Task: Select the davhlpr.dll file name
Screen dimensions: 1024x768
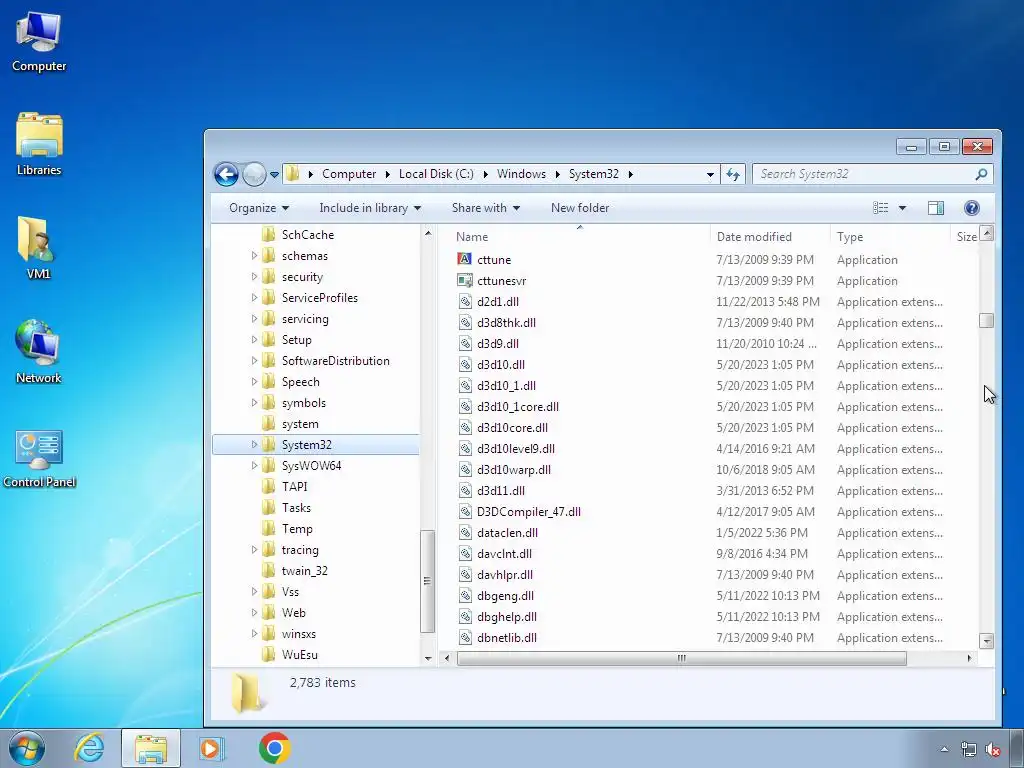Action: (505, 575)
